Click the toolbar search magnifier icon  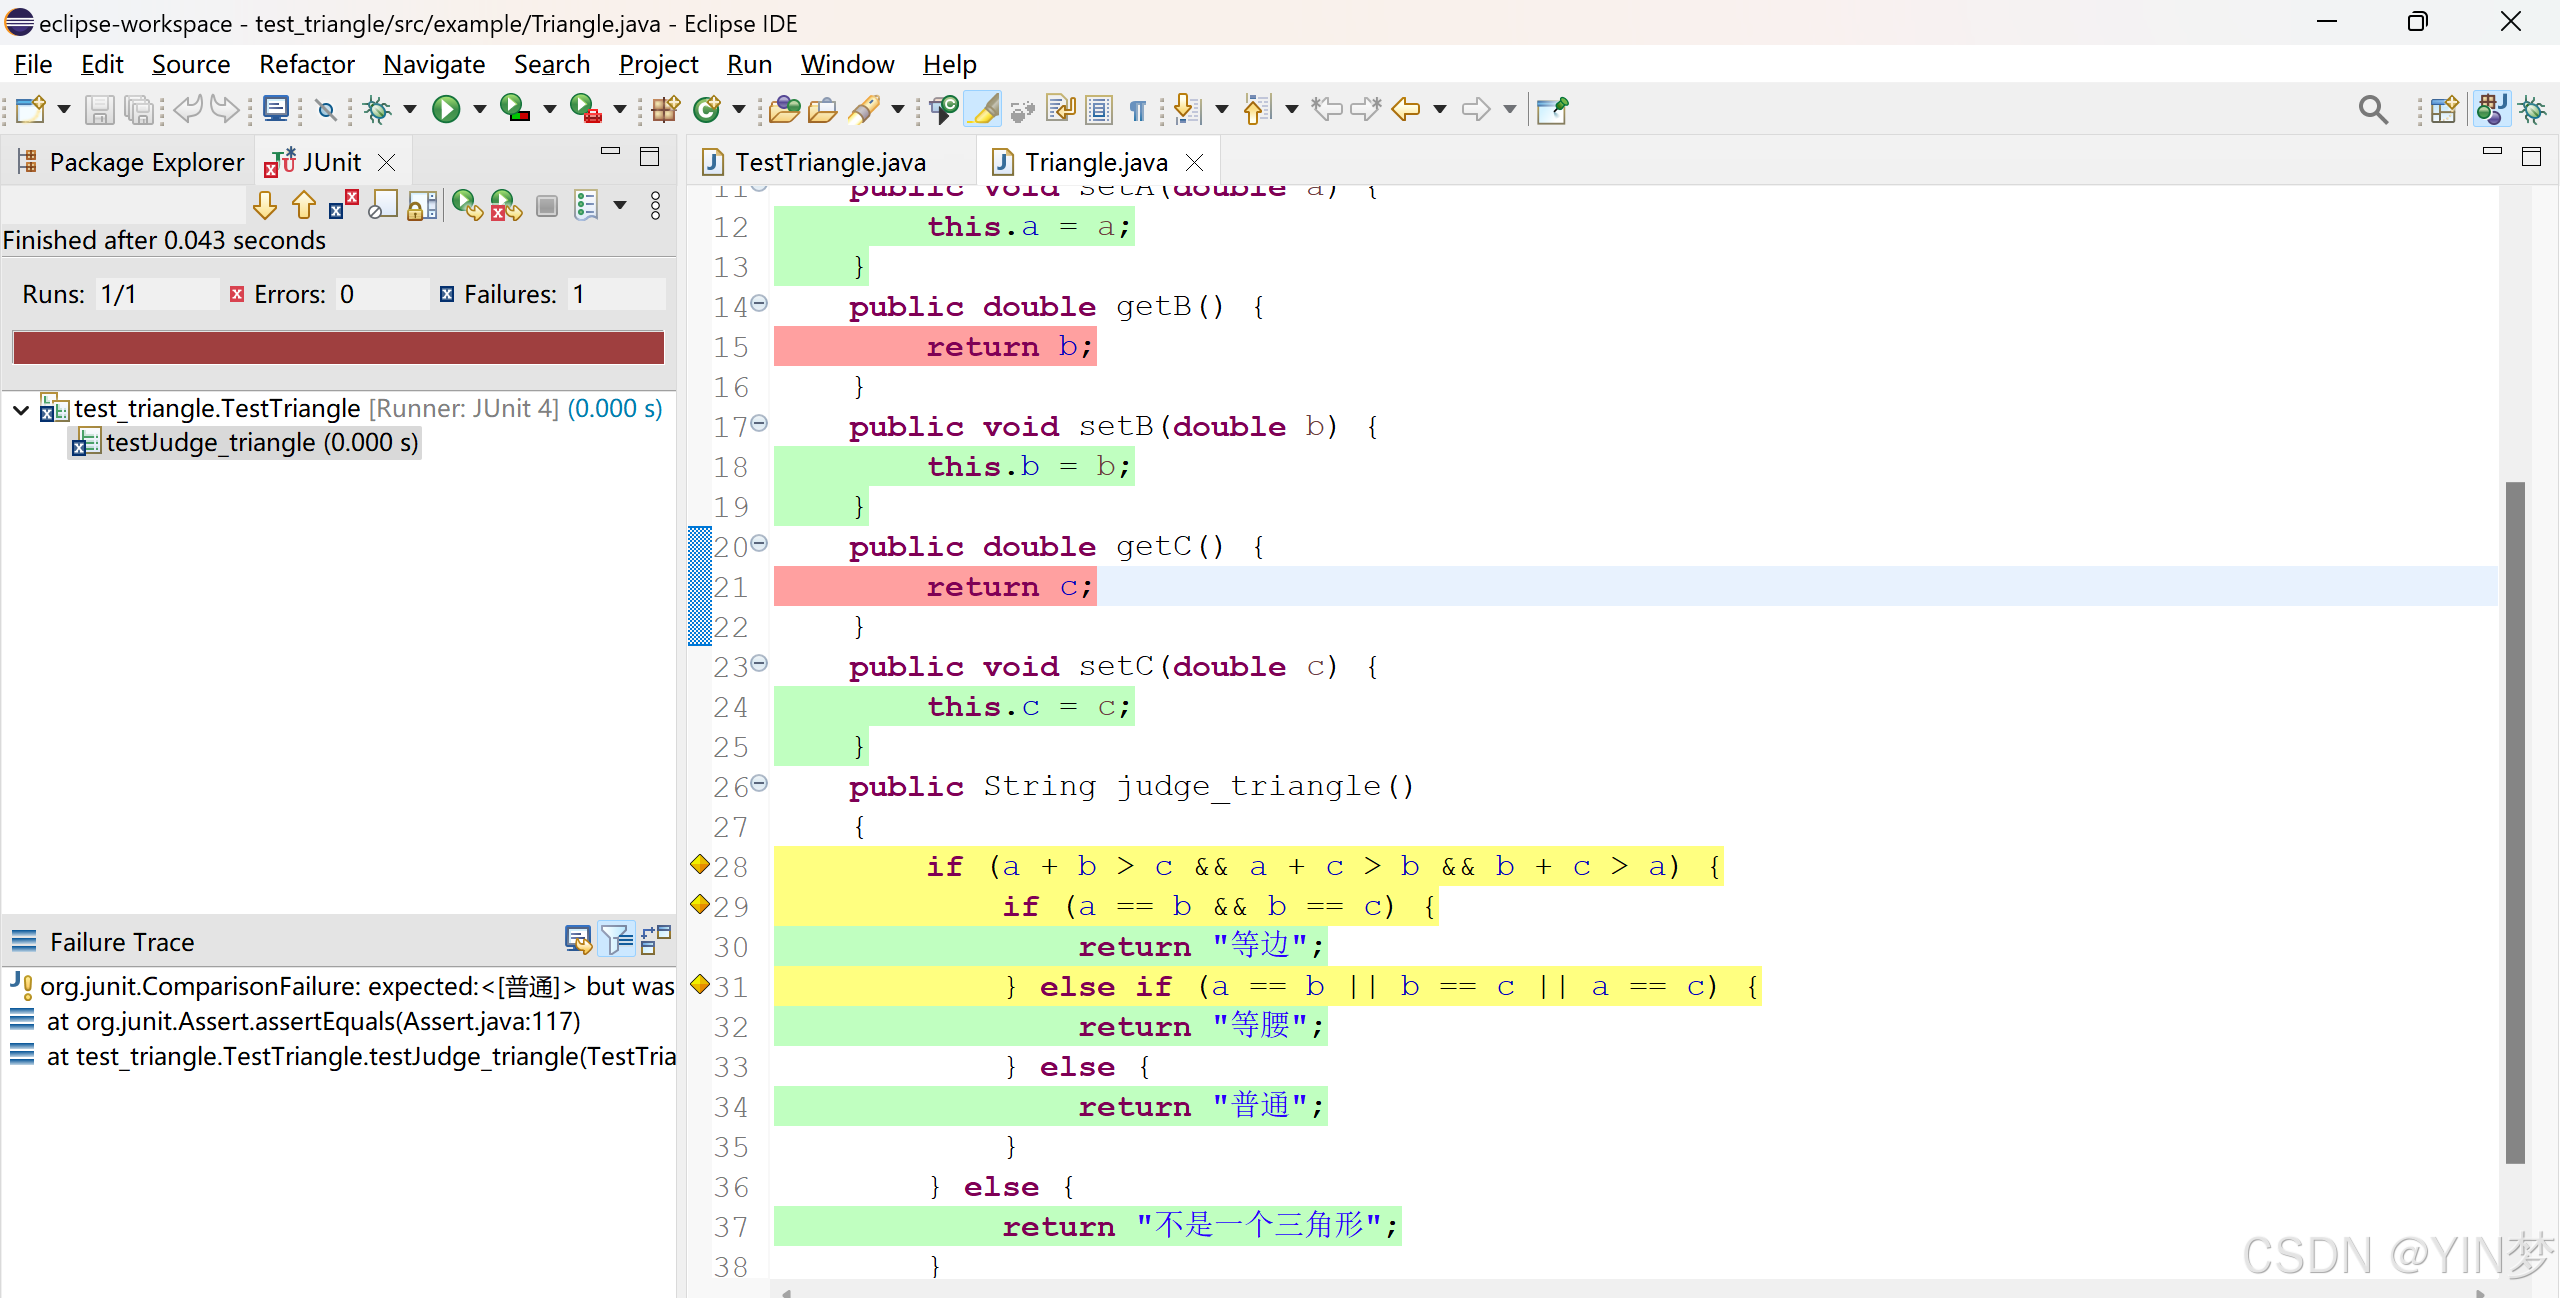tap(2373, 109)
